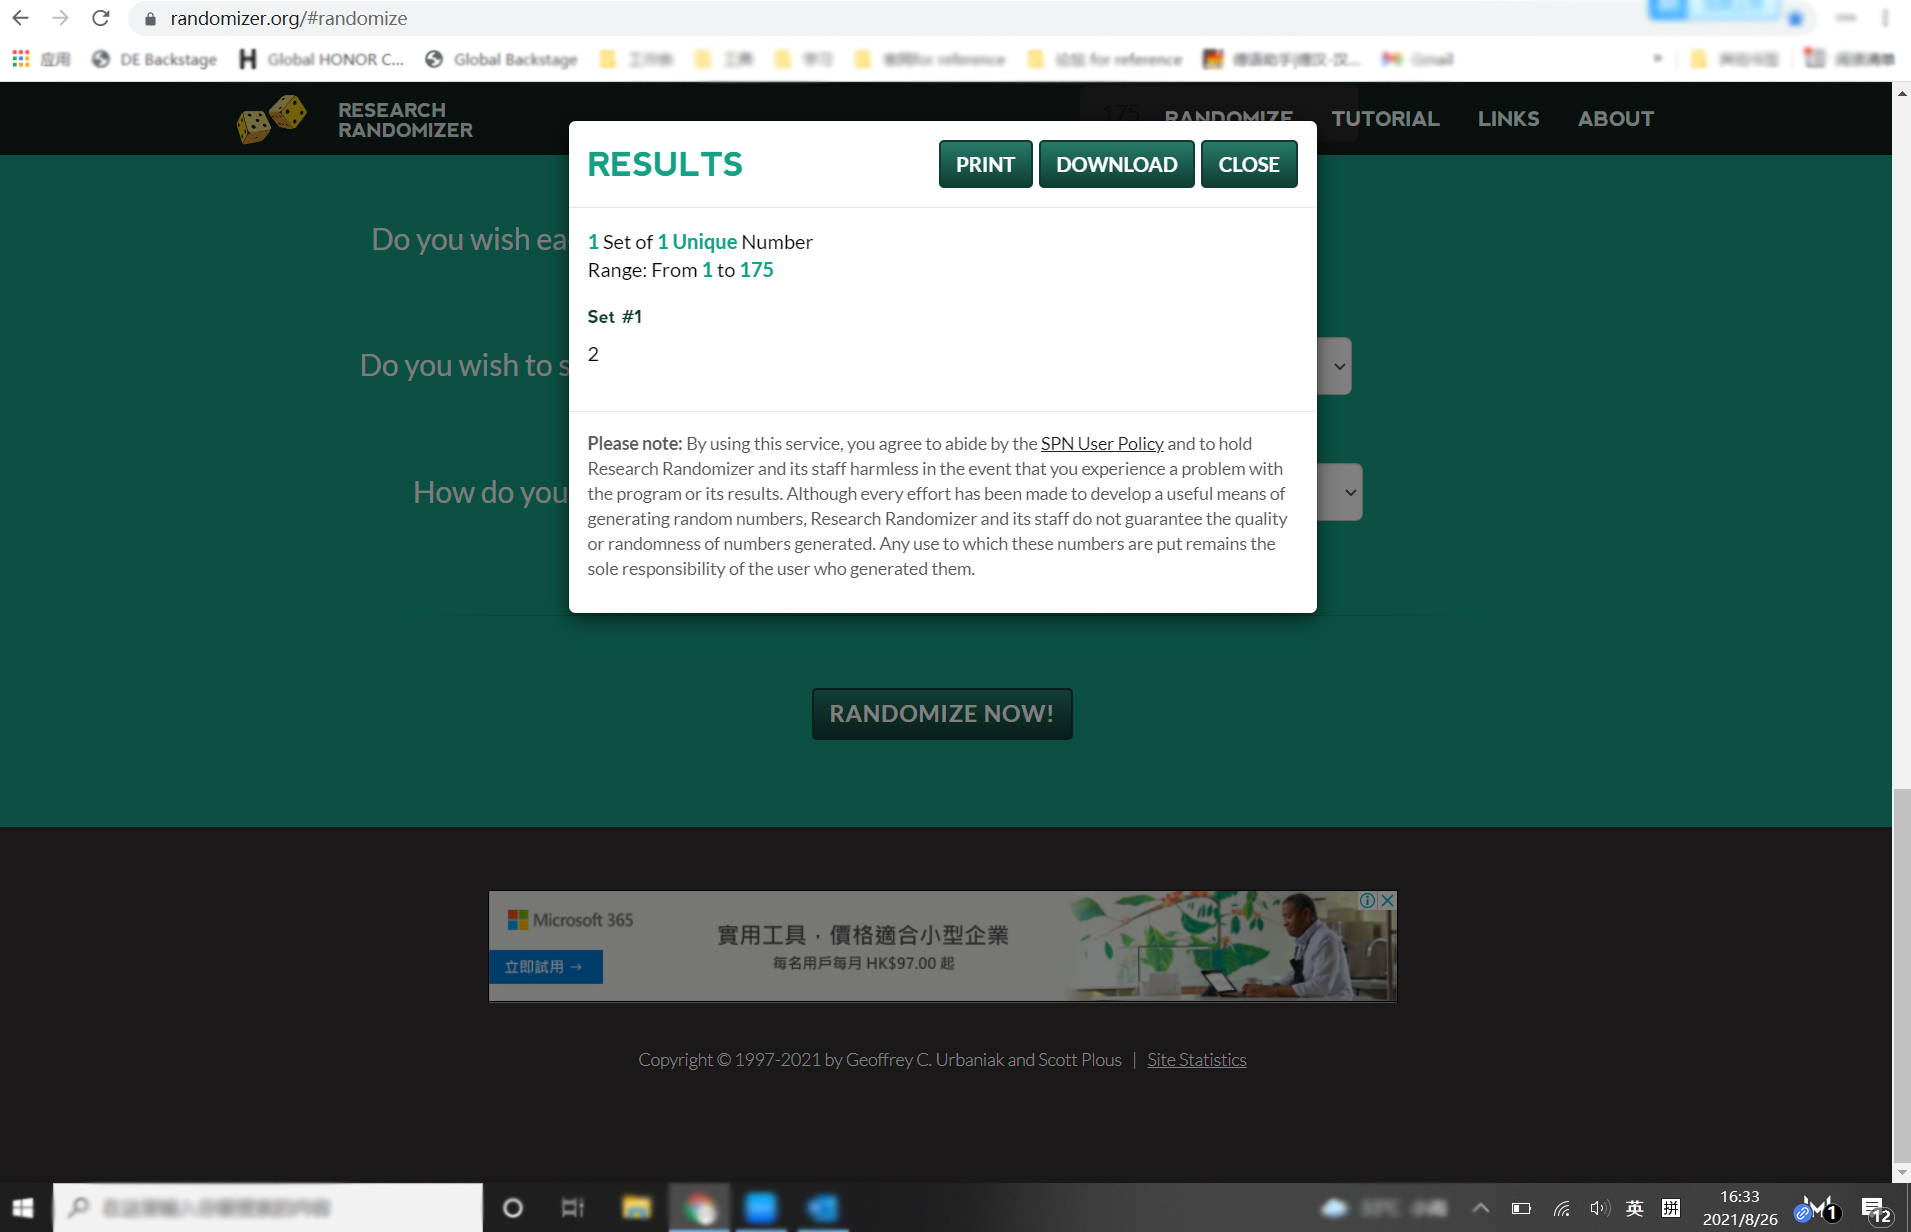Open the notification center showing 12 alerts

[1874, 1207]
